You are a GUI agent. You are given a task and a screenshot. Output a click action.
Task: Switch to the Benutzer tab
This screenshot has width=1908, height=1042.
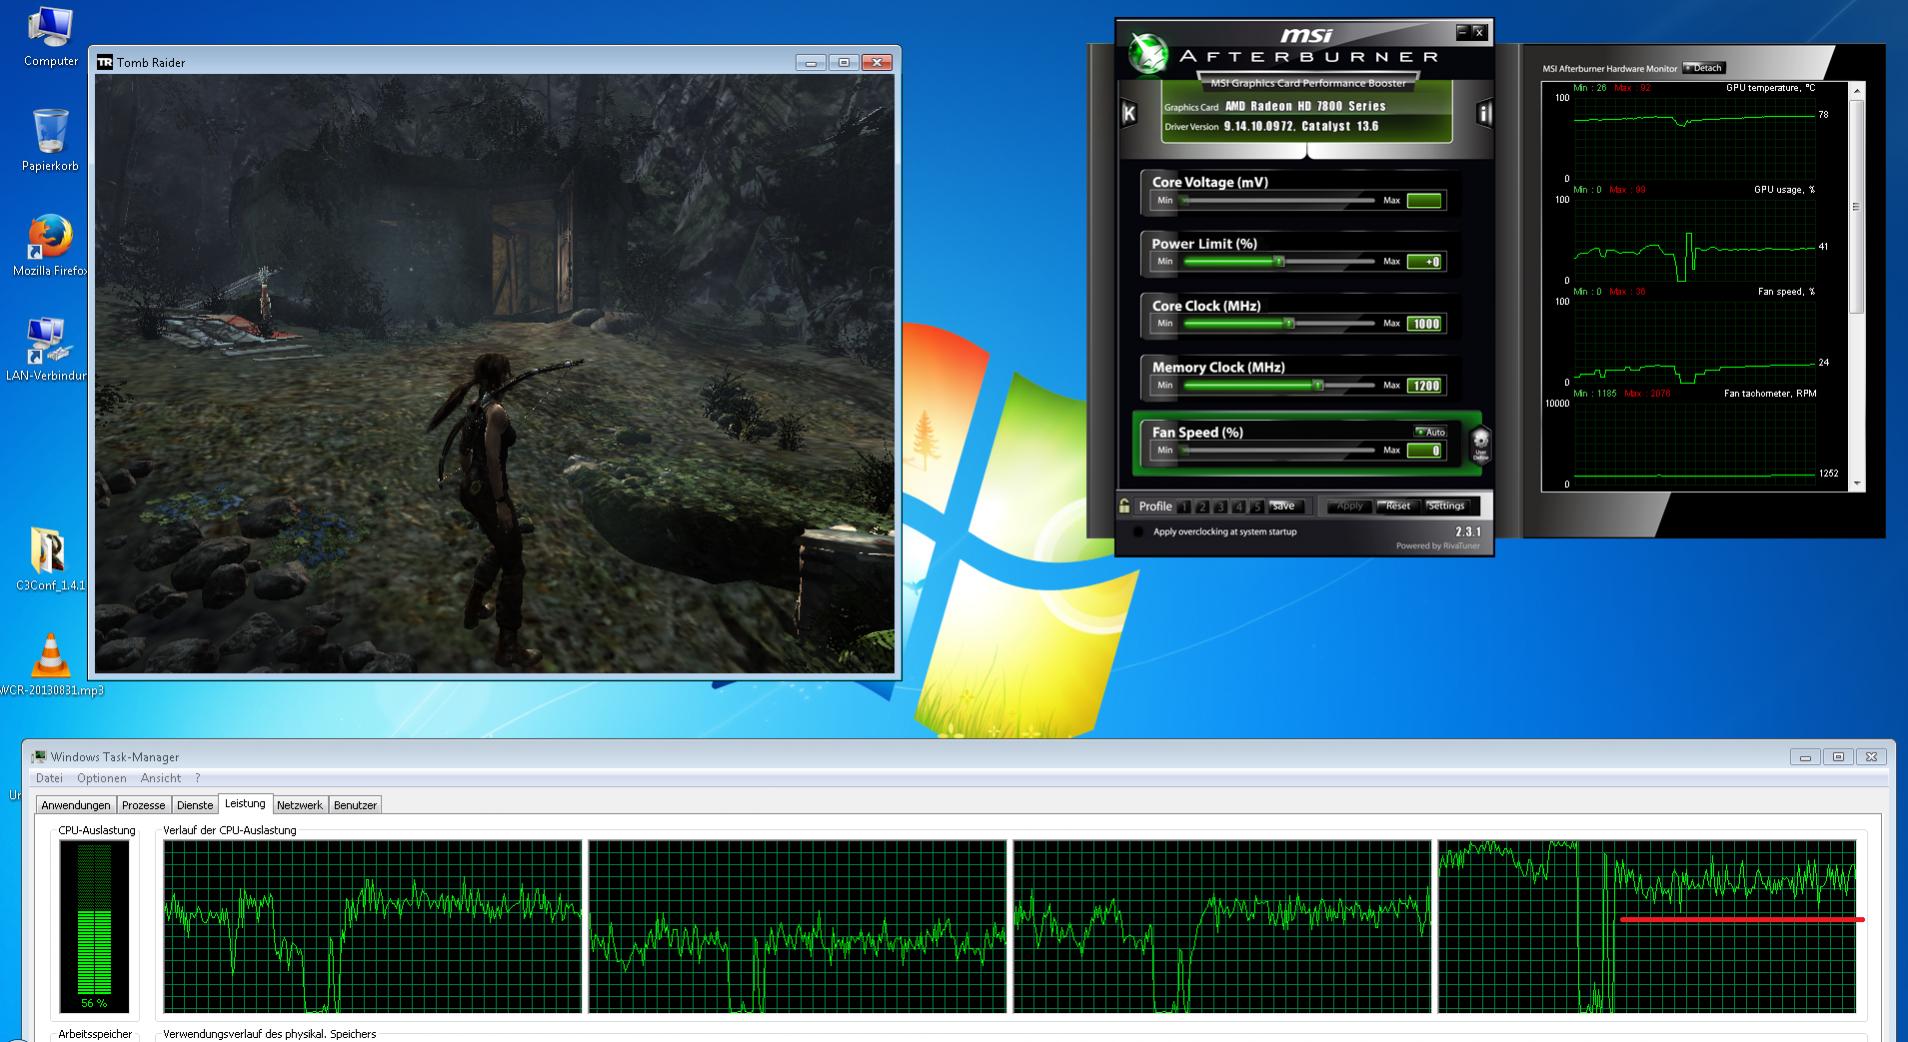tap(355, 805)
